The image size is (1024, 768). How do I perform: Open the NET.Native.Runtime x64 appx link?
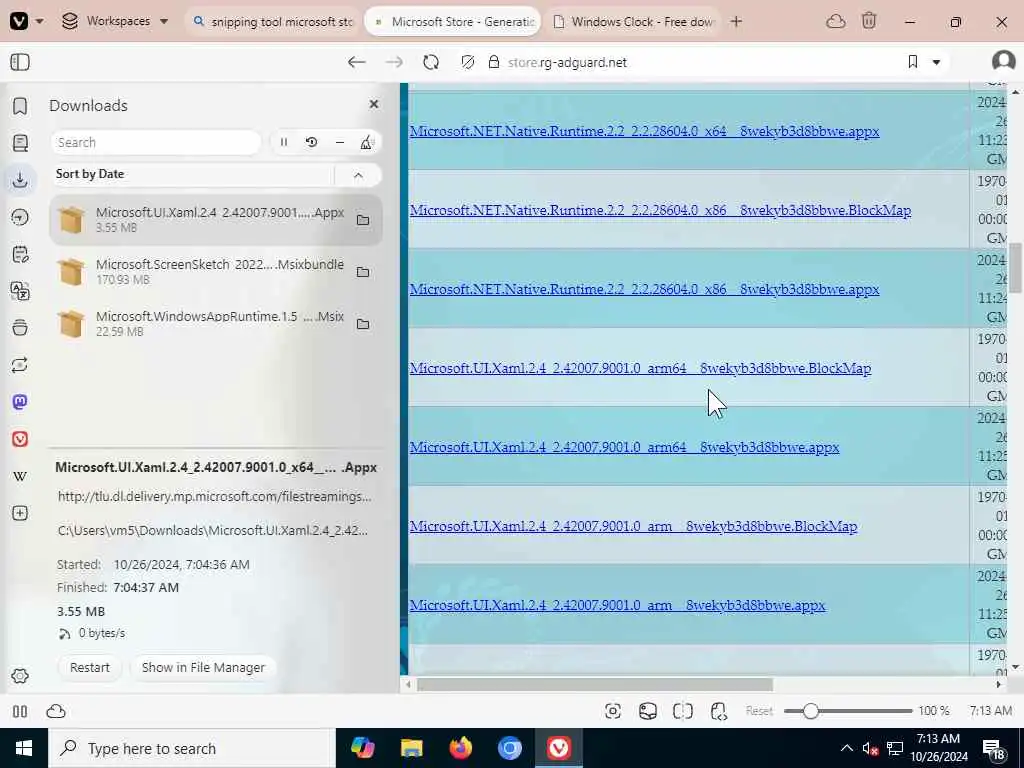tap(645, 131)
